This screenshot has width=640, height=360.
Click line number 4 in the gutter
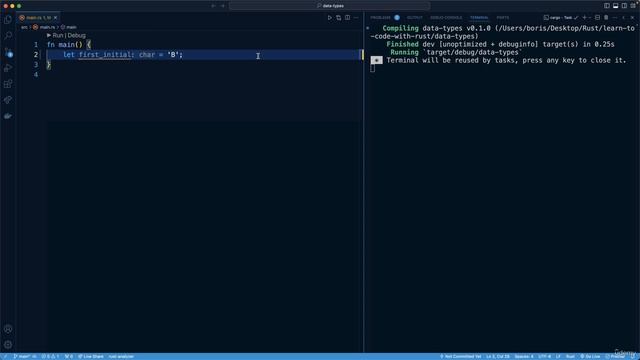coord(36,75)
